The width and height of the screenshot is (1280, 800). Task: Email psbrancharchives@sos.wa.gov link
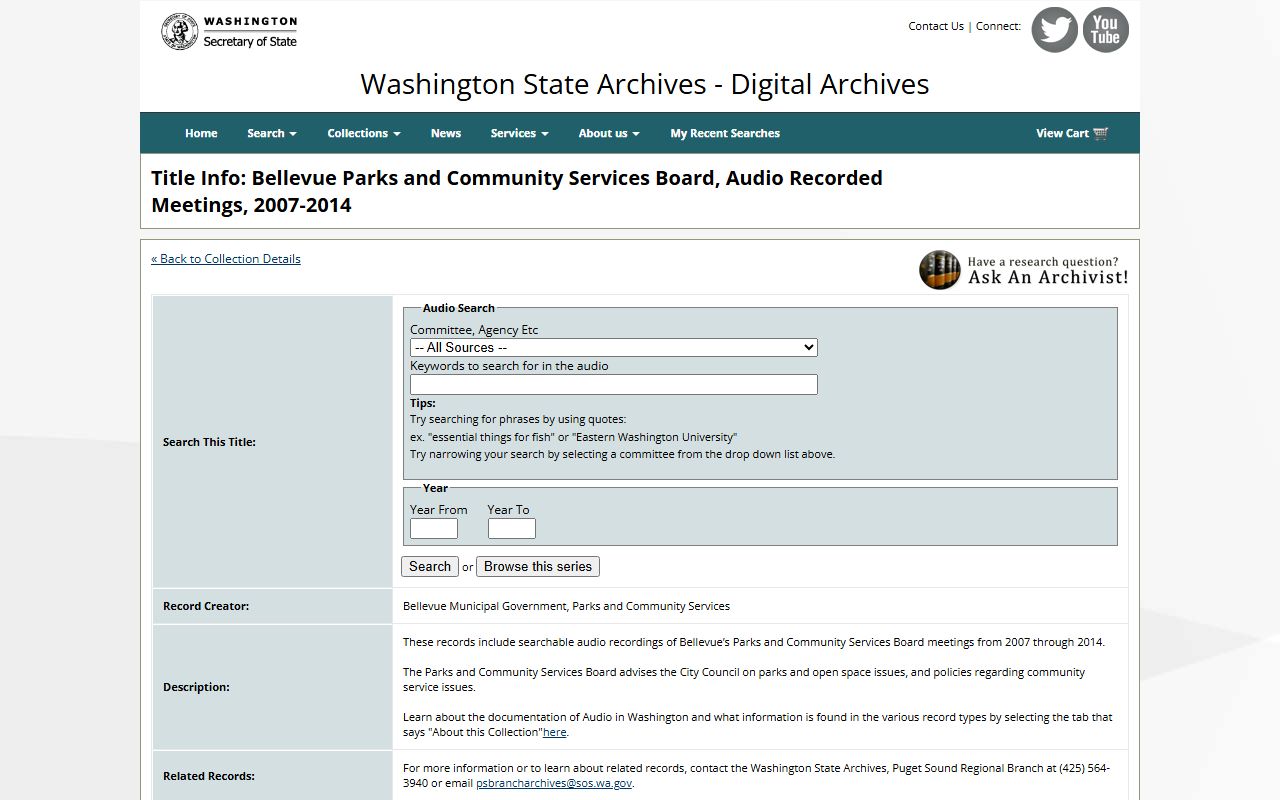point(554,783)
